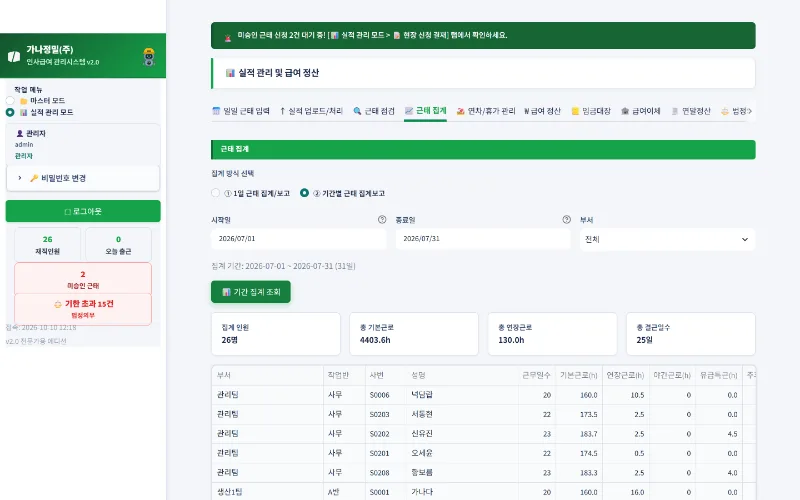Switch to the 급여이체 tab

click(641, 111)
